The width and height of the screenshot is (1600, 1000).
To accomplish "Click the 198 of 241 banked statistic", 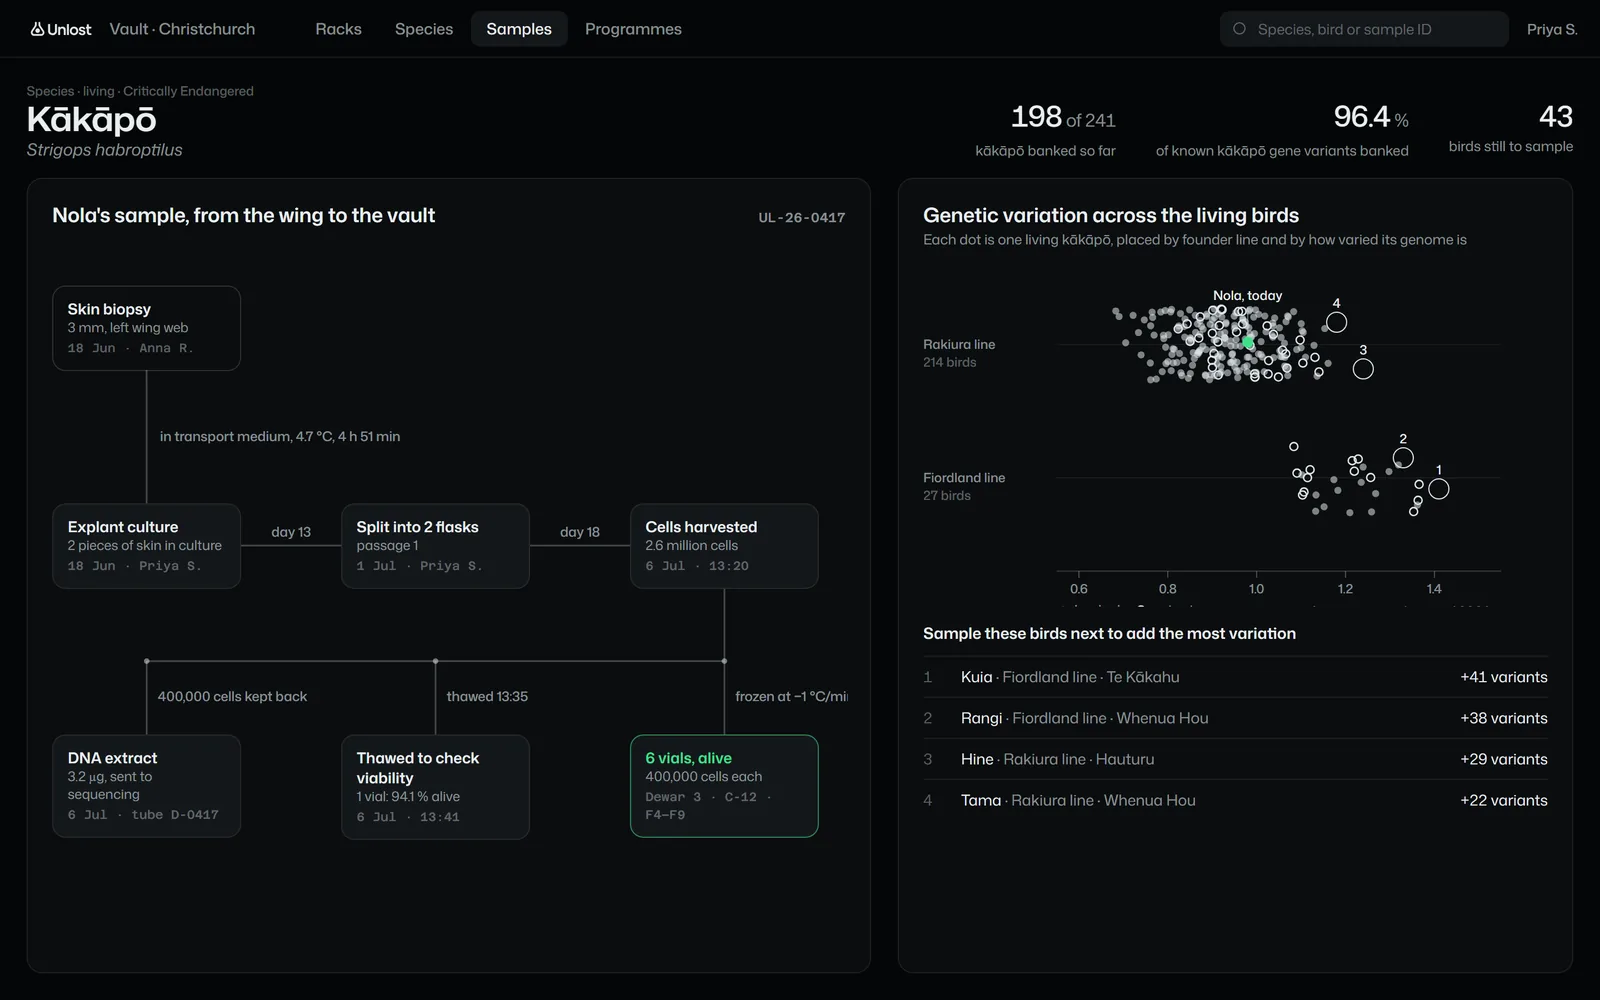I will pyautogui.click(x=1046, y=130).
